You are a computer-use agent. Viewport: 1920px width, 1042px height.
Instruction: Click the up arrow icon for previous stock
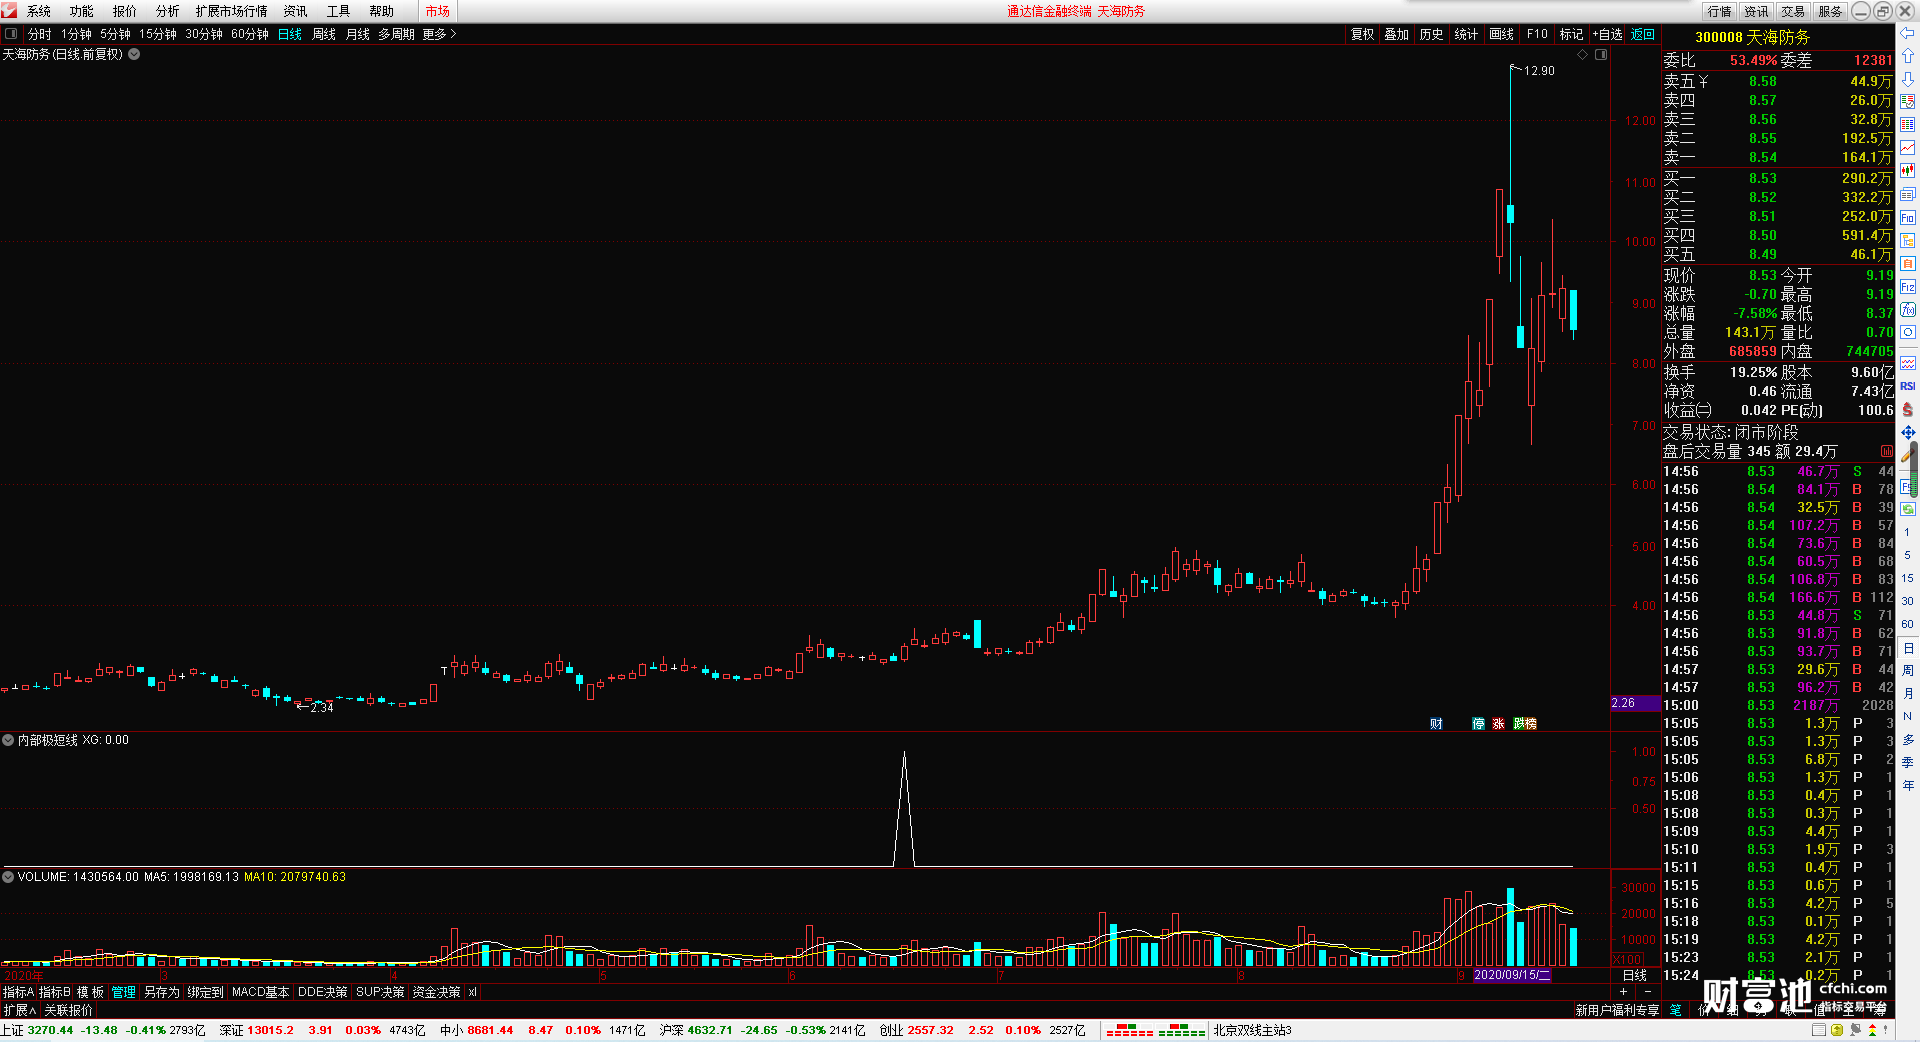pos(1908,56)
